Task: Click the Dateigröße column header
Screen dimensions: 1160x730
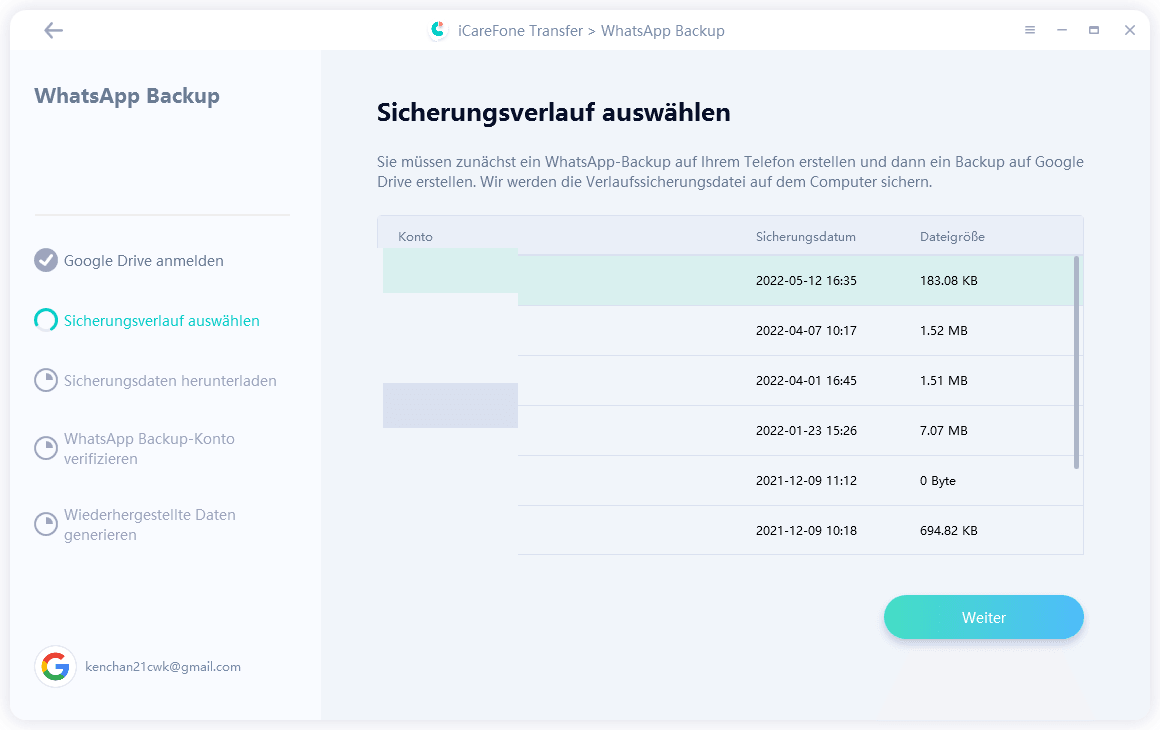Action: 952,237
